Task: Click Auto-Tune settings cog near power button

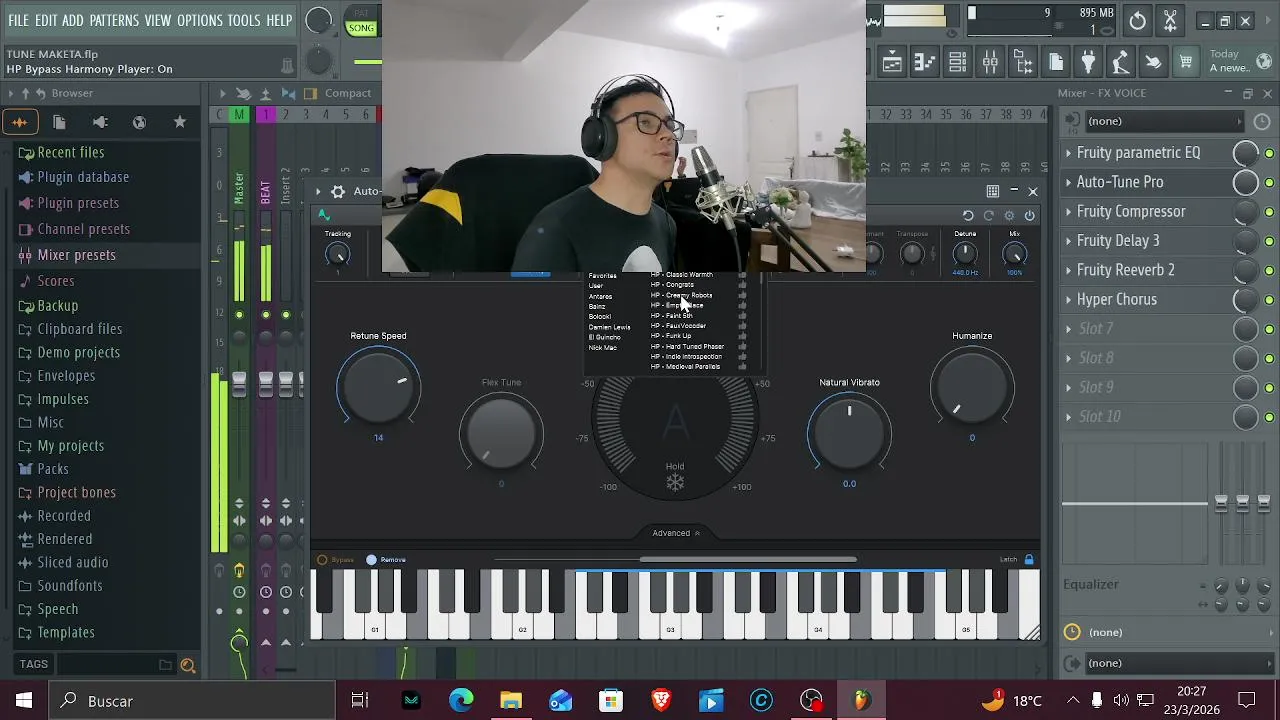Action: (1009, 216)
